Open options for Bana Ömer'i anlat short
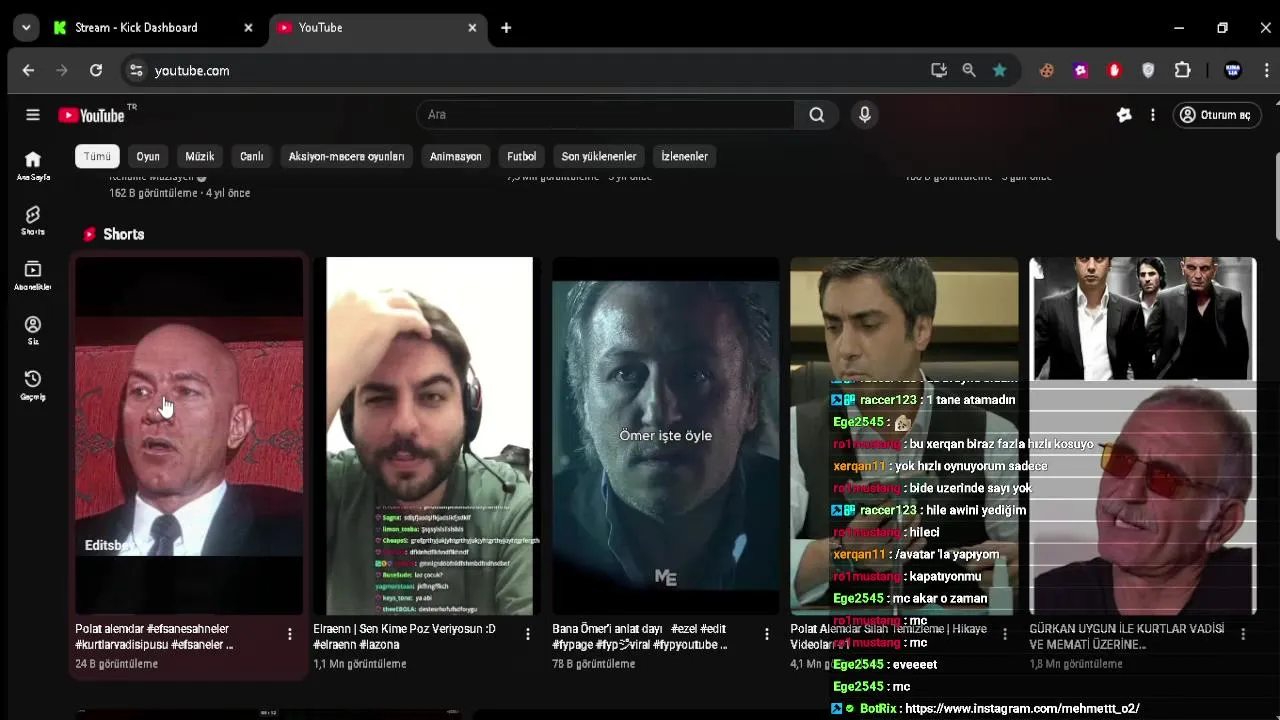1280x720 pixels. 767,634
